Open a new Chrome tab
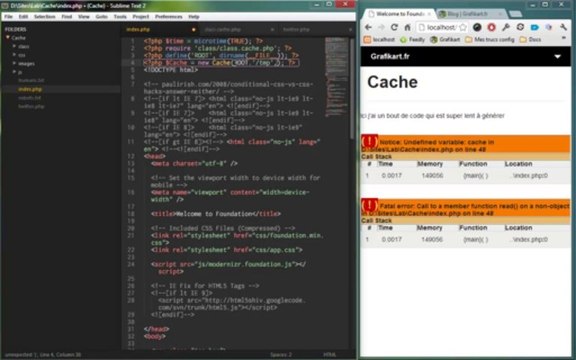The width and height of the screenshot is (576, 360). 515,14
